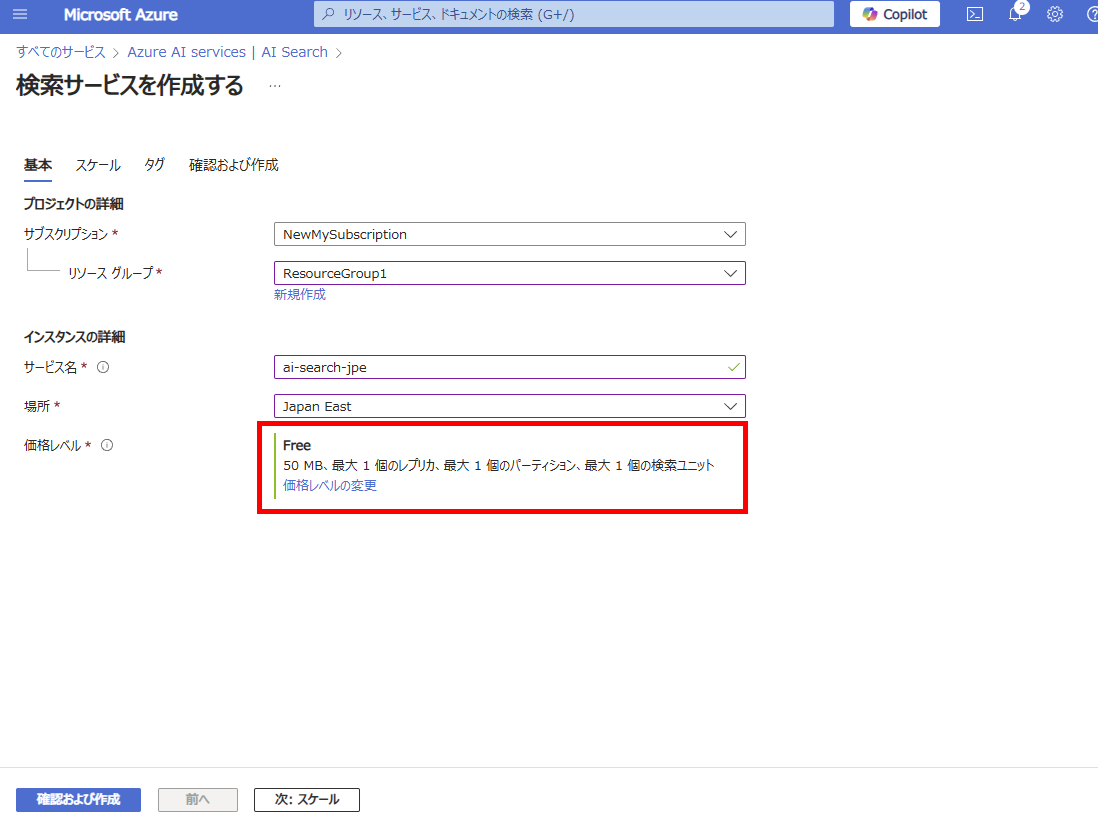Click the Copilot button
This screenshot has width=1098, height=820.
pyautogui.click(x=894, y=15)
